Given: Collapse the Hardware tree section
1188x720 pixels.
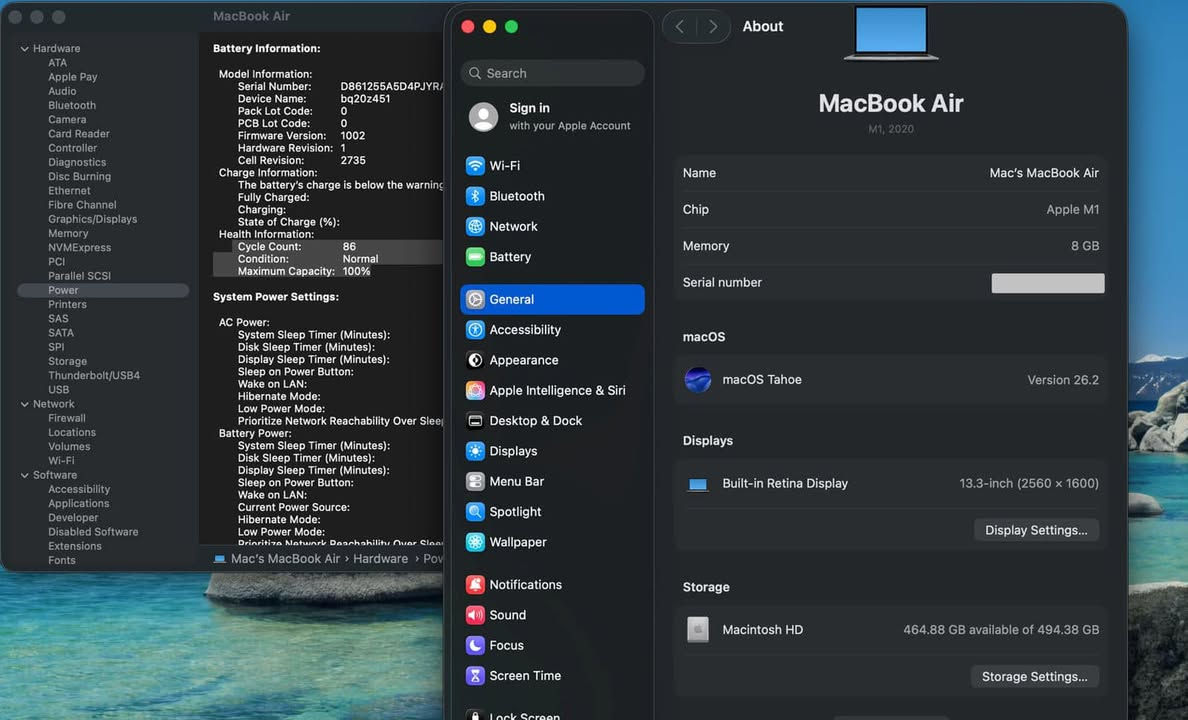Looking at the screenshot, I should coord(25,49).
